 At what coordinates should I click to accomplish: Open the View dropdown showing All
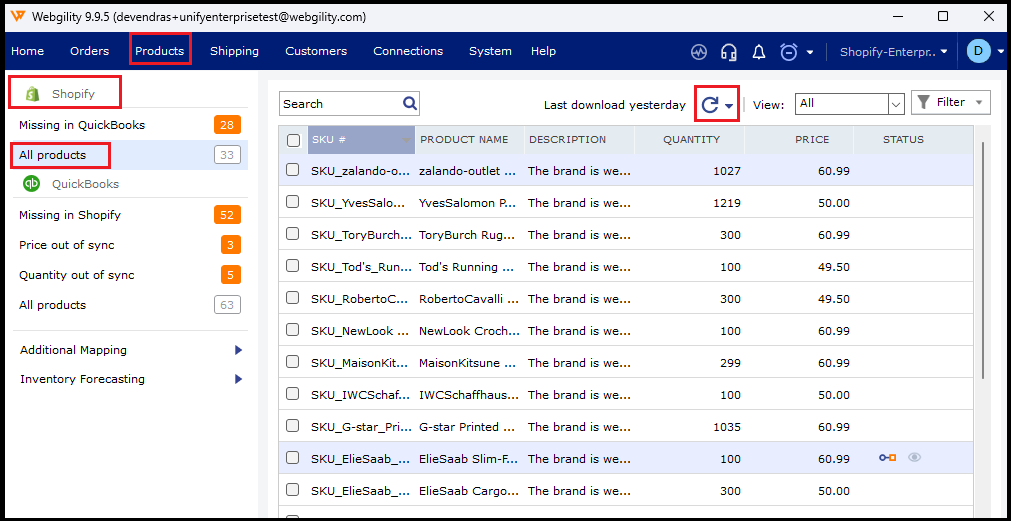[x=895, y=103]
